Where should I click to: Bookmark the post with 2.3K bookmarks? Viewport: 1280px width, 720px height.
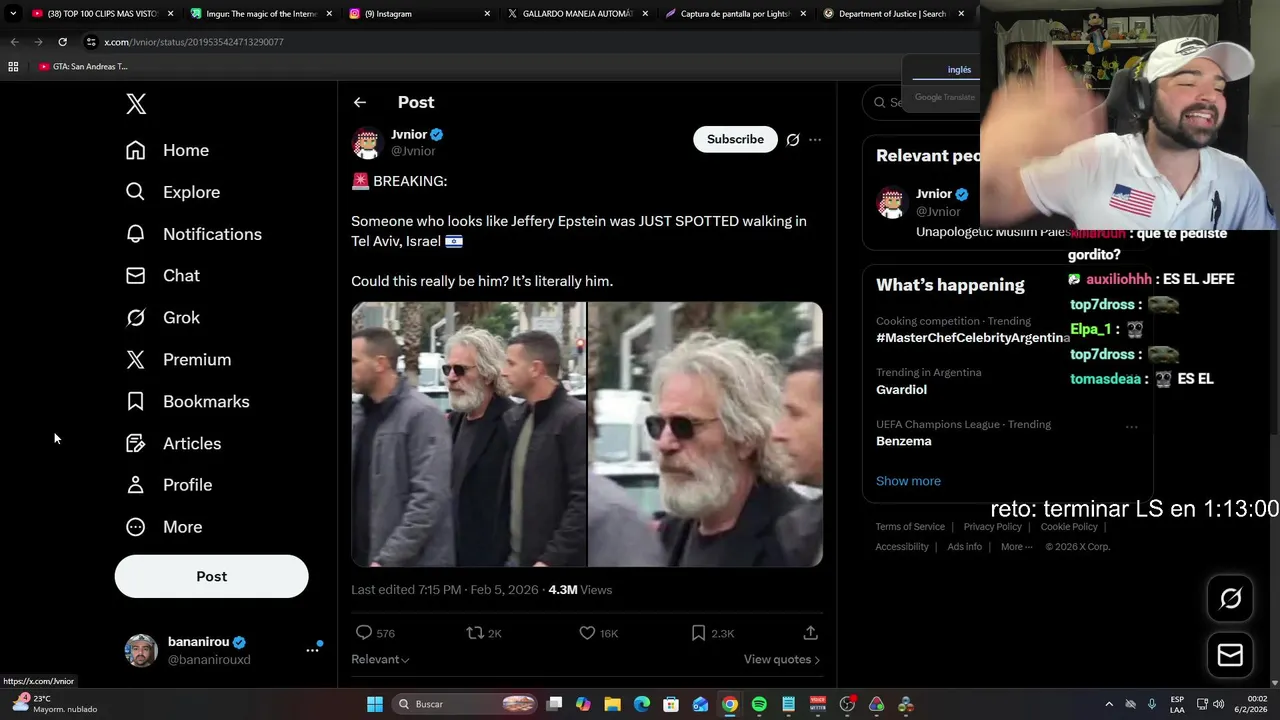pyautogui.click(x=699, y=633)
